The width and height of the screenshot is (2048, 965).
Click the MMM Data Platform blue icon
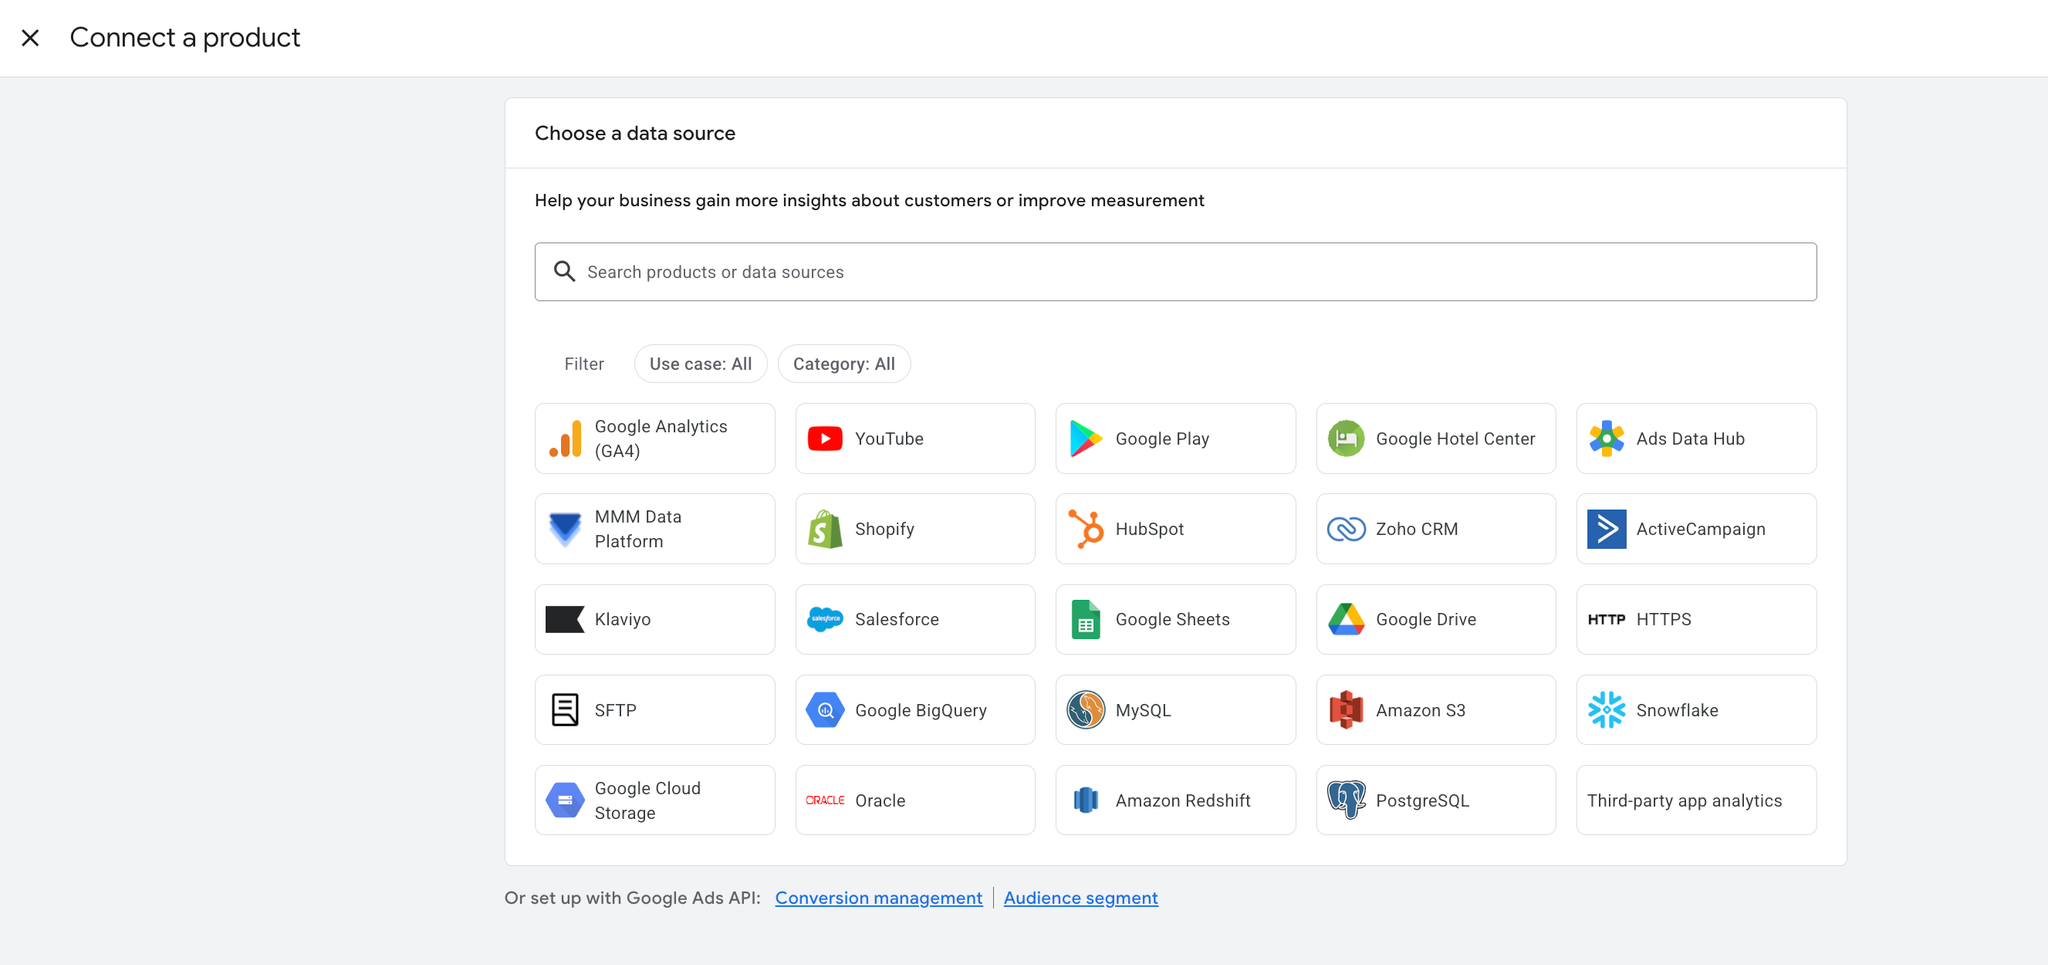(x=565, y=529)
